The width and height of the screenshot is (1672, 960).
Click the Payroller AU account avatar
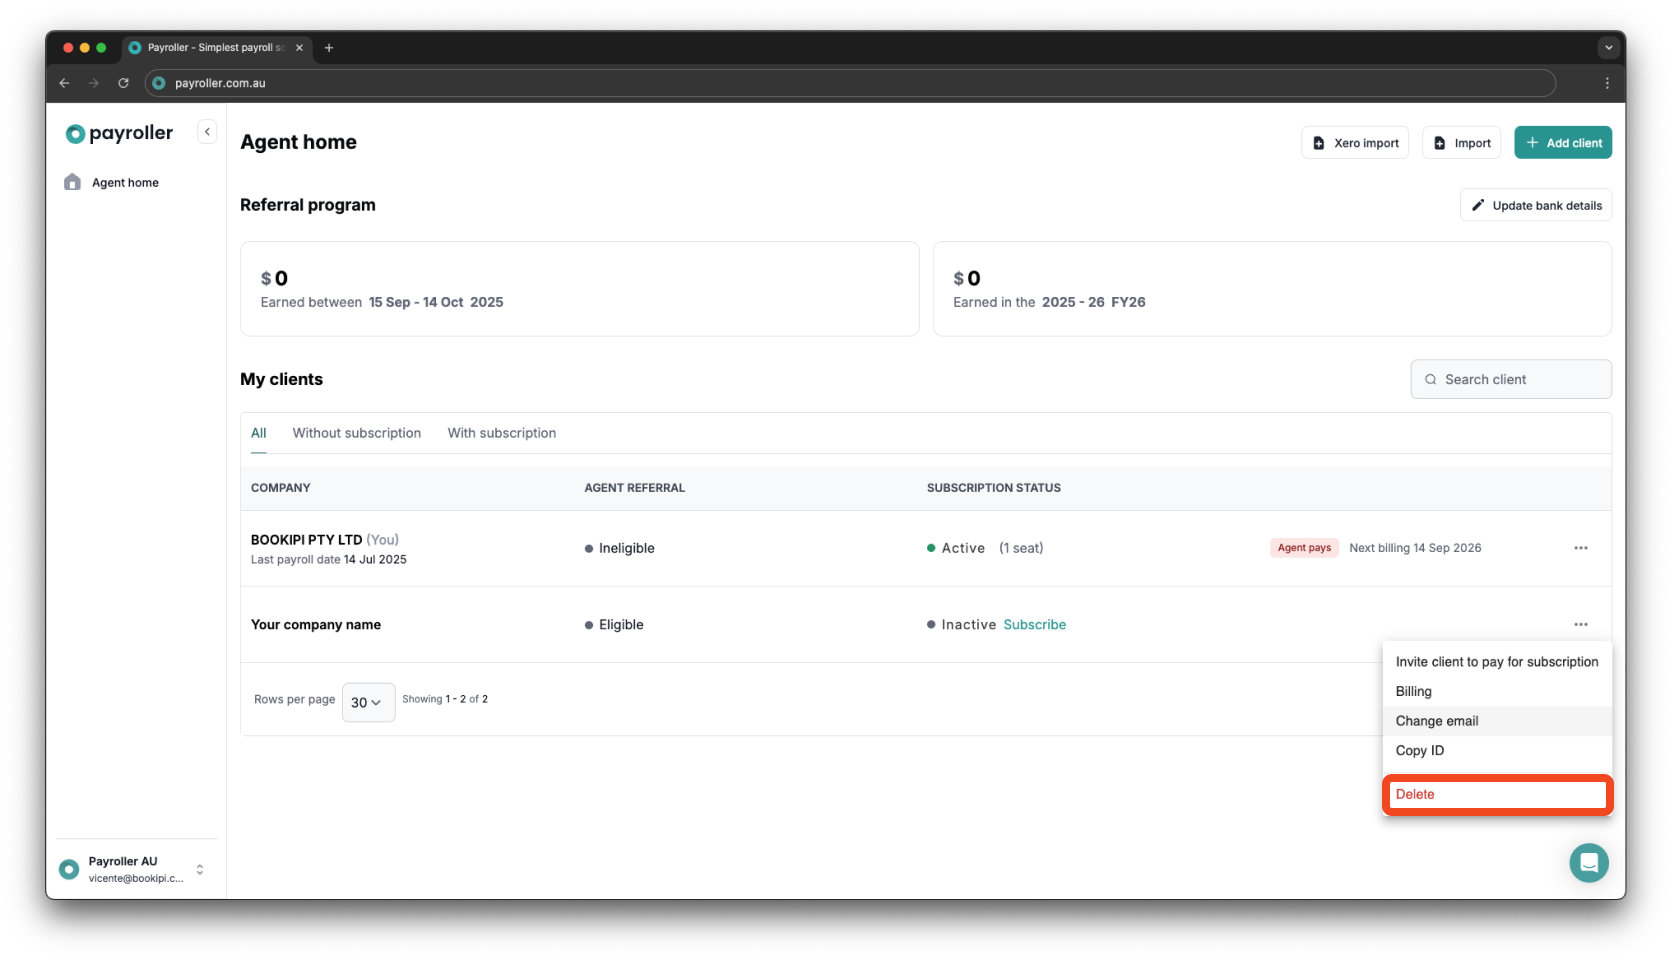pyautogui.click(x=69, y=869)
